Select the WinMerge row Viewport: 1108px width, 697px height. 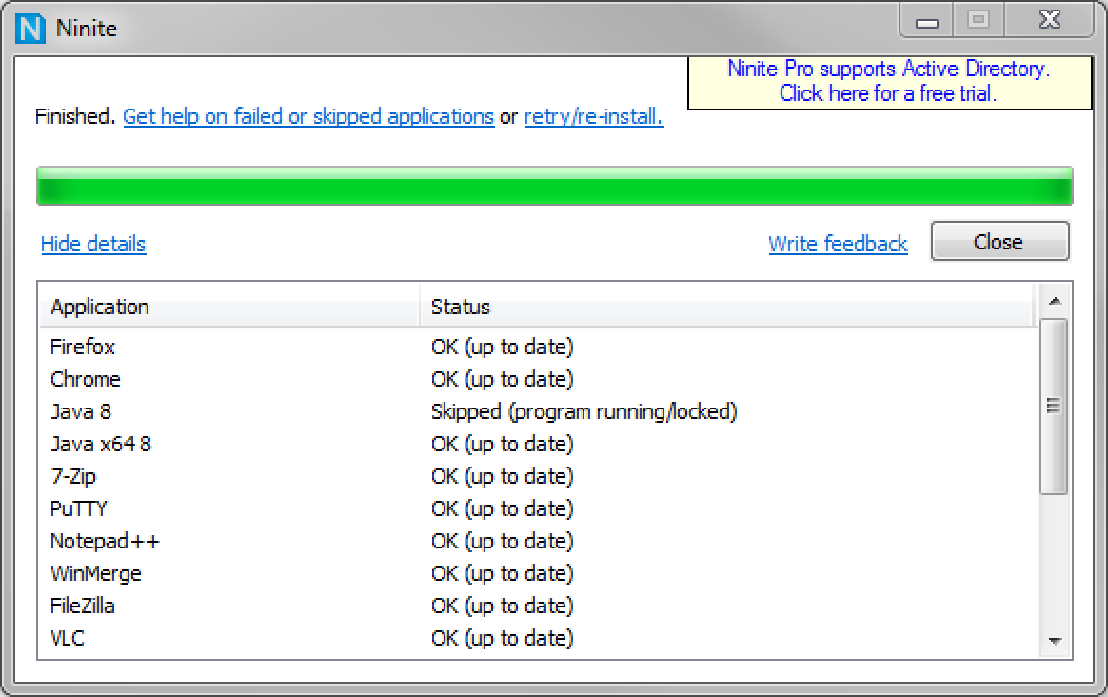click(538, 574)
